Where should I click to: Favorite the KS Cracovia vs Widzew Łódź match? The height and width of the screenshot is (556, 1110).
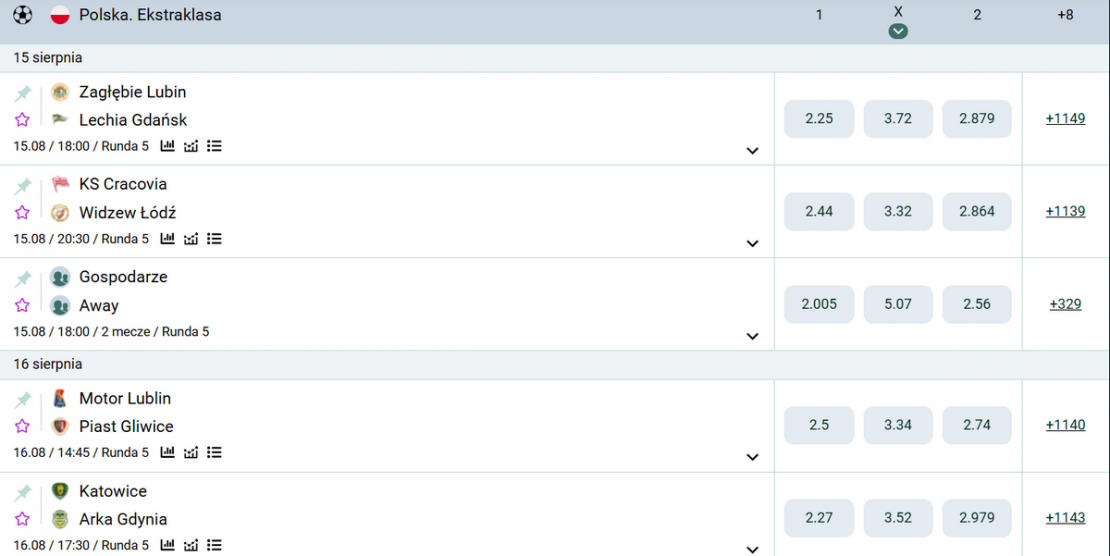[23, 212]
